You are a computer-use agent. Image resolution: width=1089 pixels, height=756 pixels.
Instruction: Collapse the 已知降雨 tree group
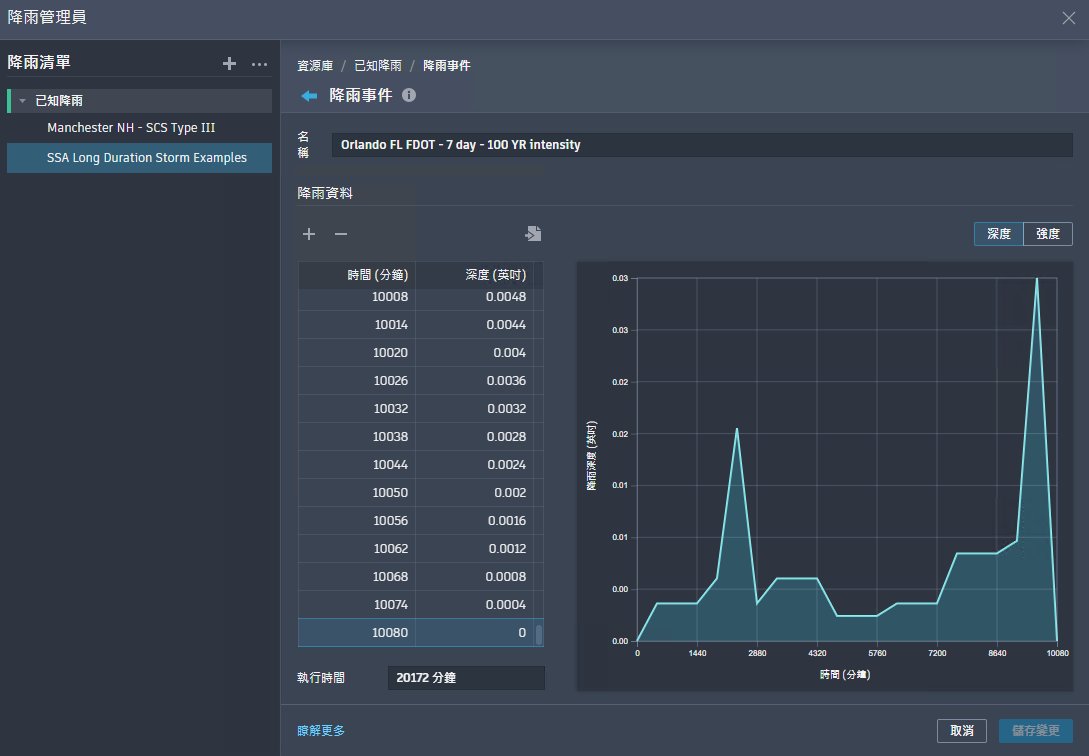coord(22,101)
